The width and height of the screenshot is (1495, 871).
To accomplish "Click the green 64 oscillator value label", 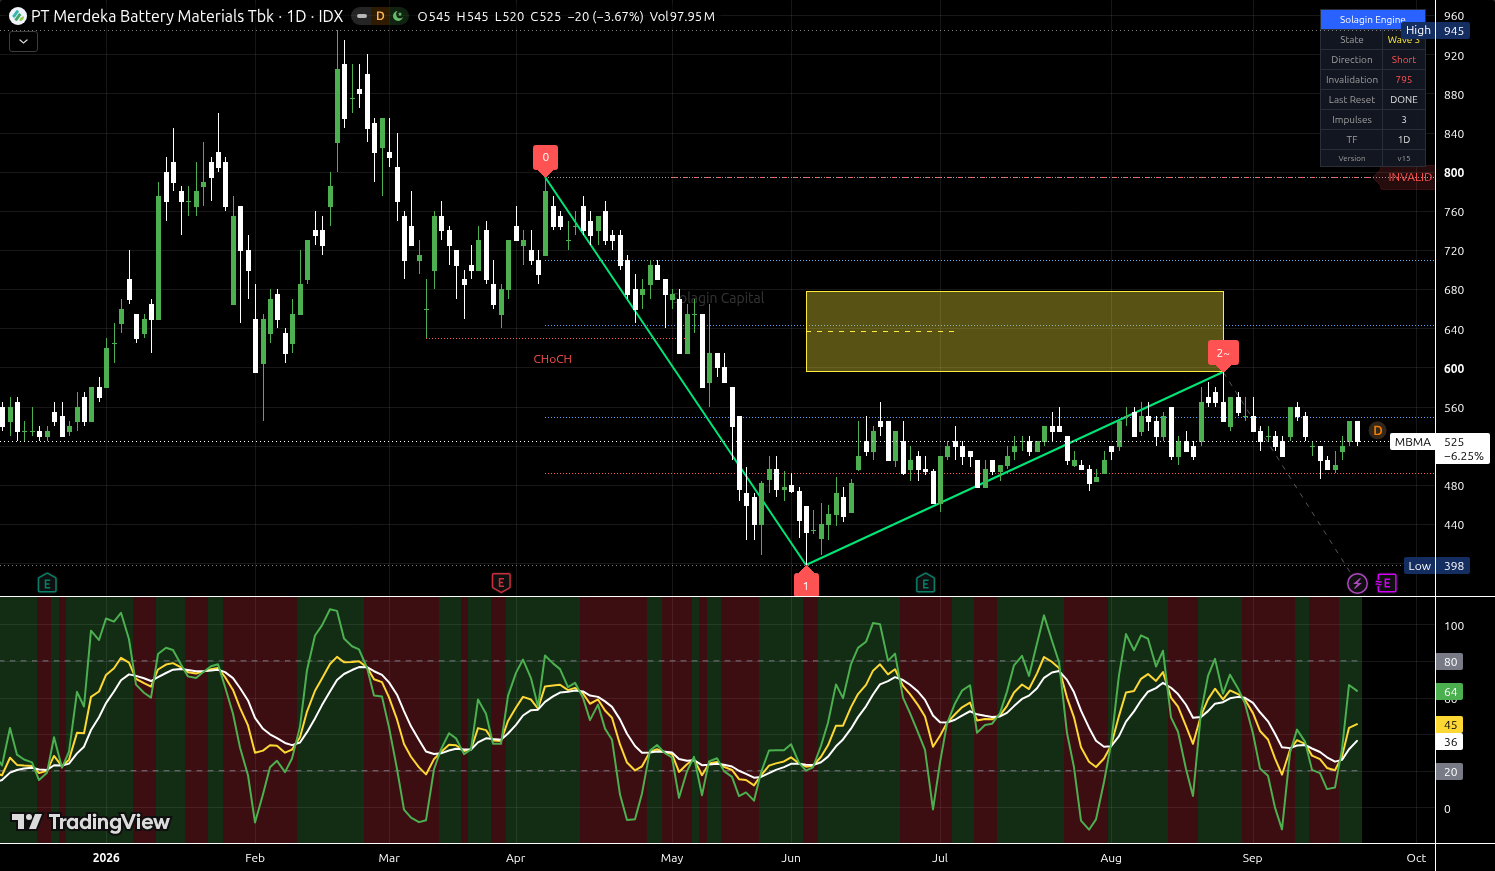I will click(1450, 692).
